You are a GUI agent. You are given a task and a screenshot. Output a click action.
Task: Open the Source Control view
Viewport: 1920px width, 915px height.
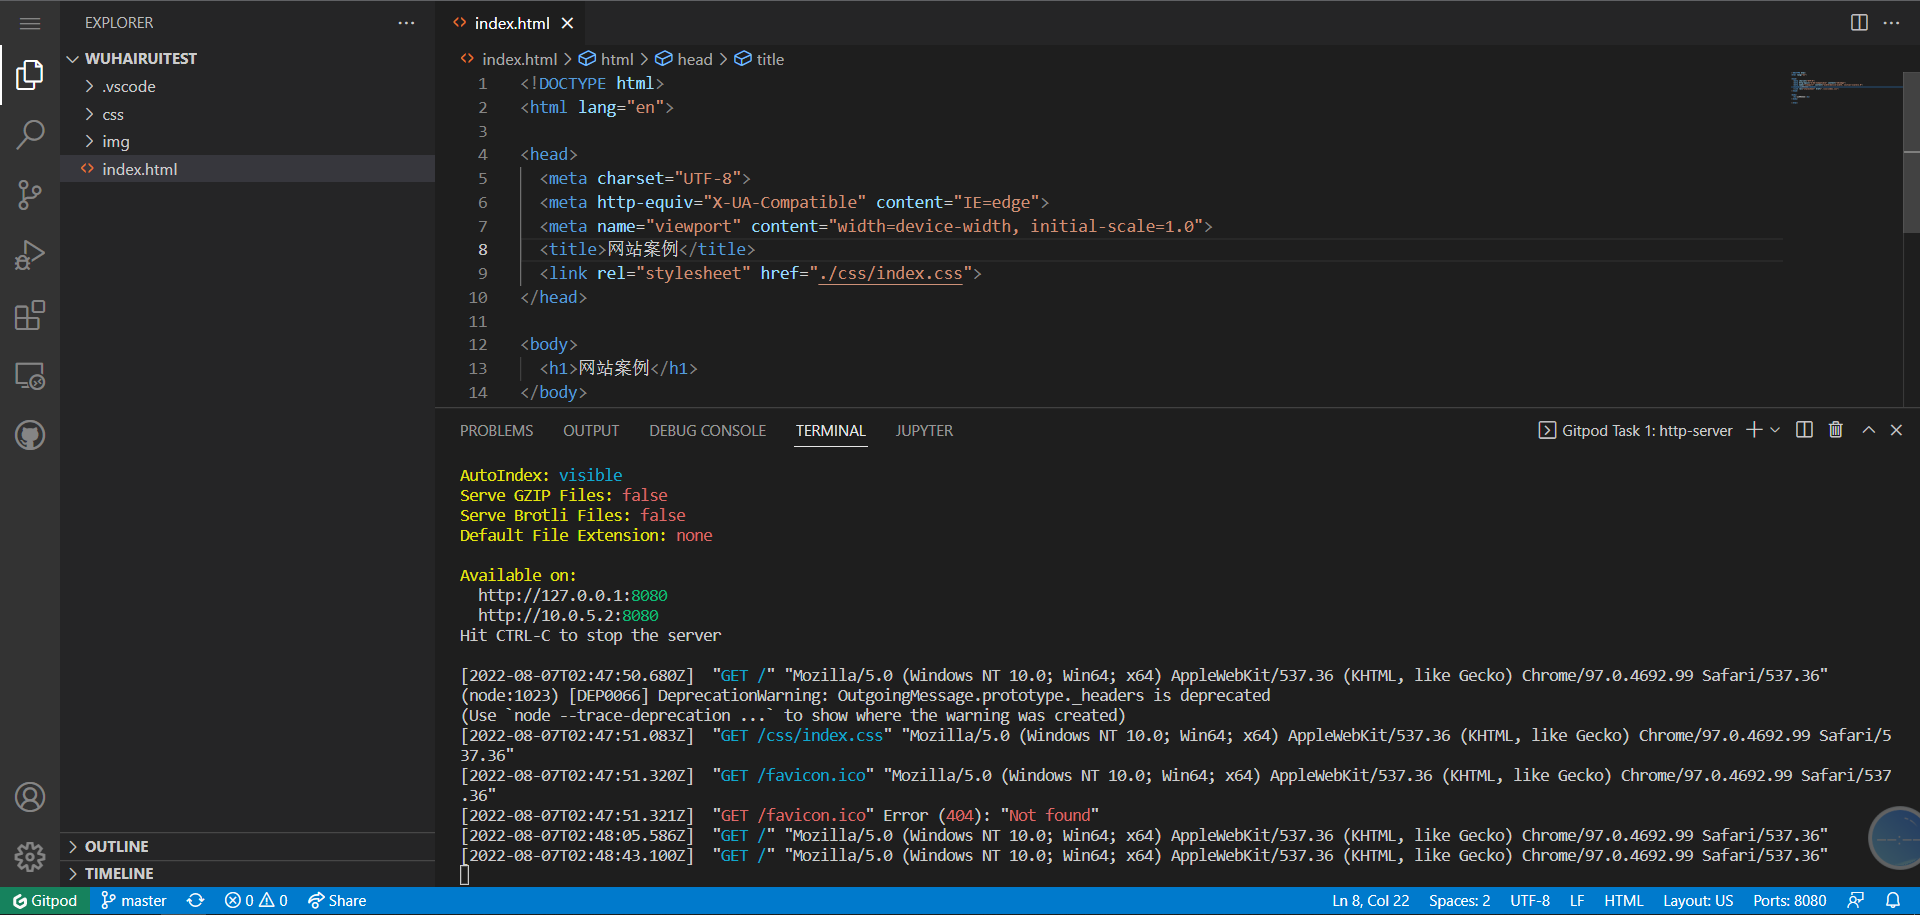point(30,195)
